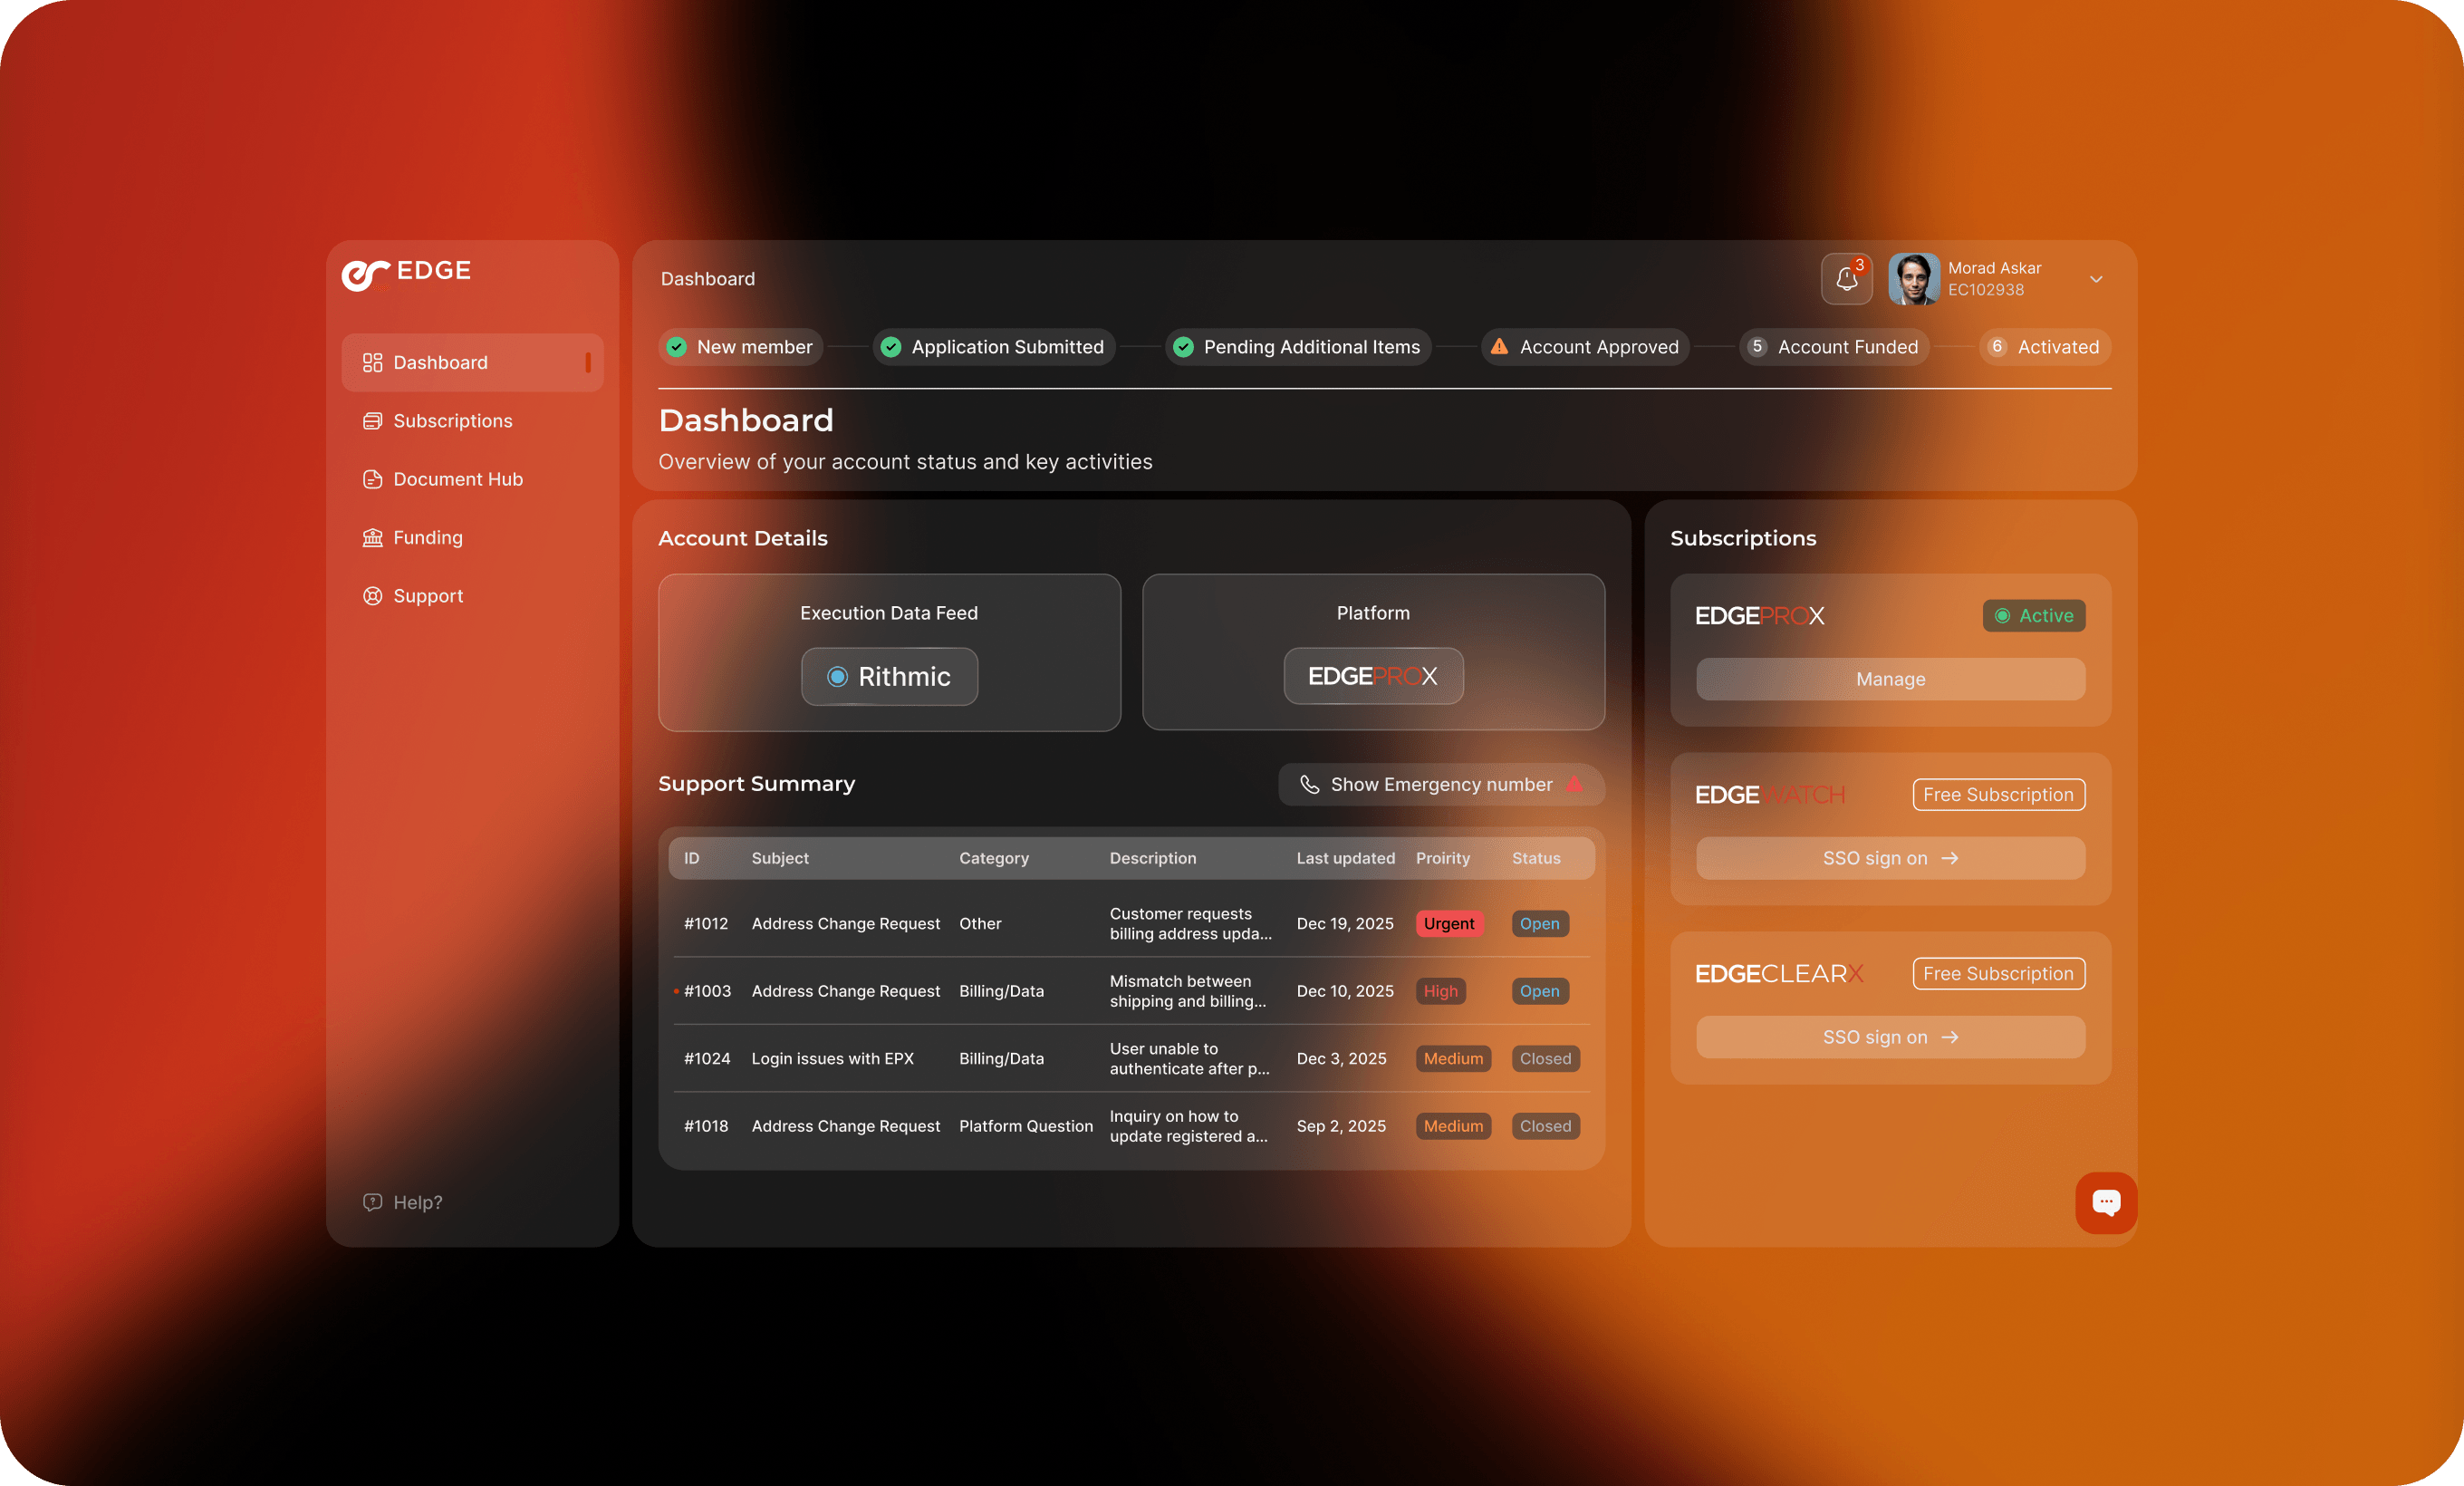Select the Account Approved warning step
Image resolution: width=2464 pixels, height=1486 pixels.
point(1585,347)
